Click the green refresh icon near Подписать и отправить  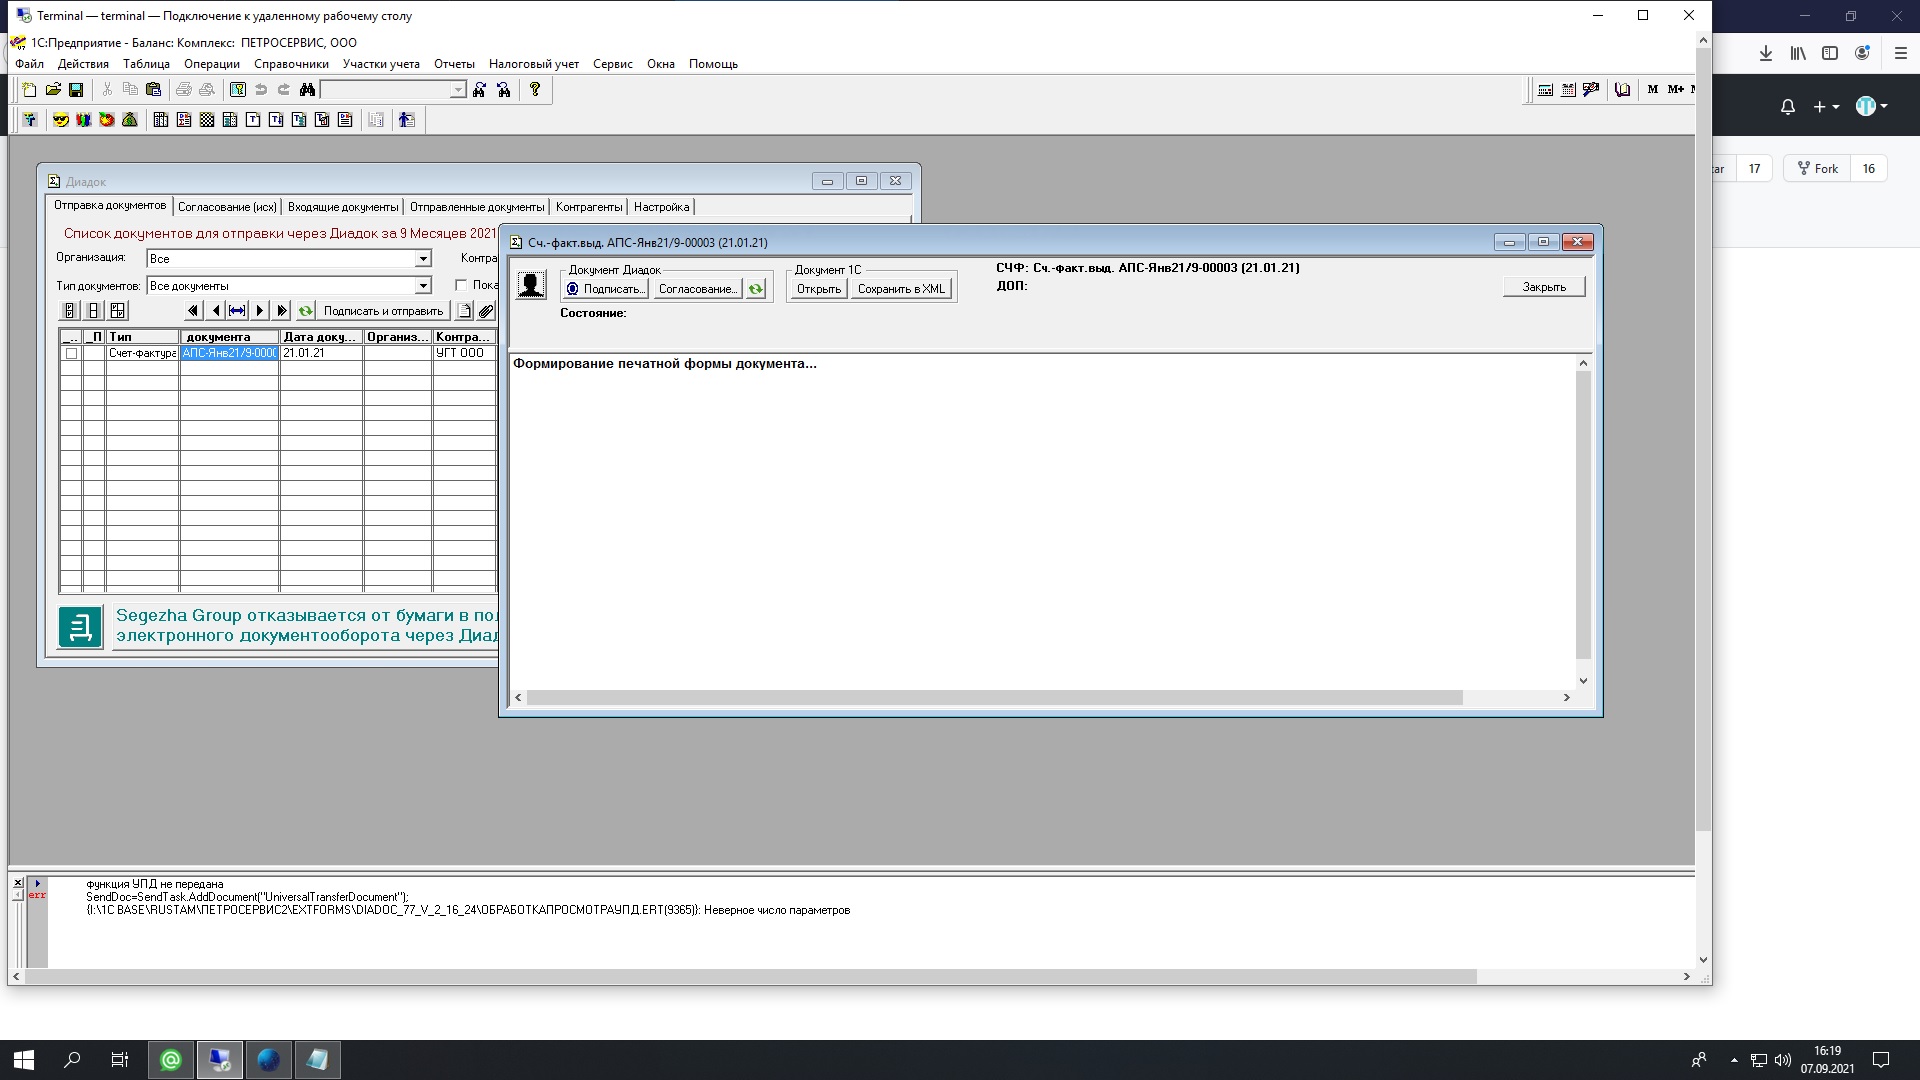tap(306, 311)
